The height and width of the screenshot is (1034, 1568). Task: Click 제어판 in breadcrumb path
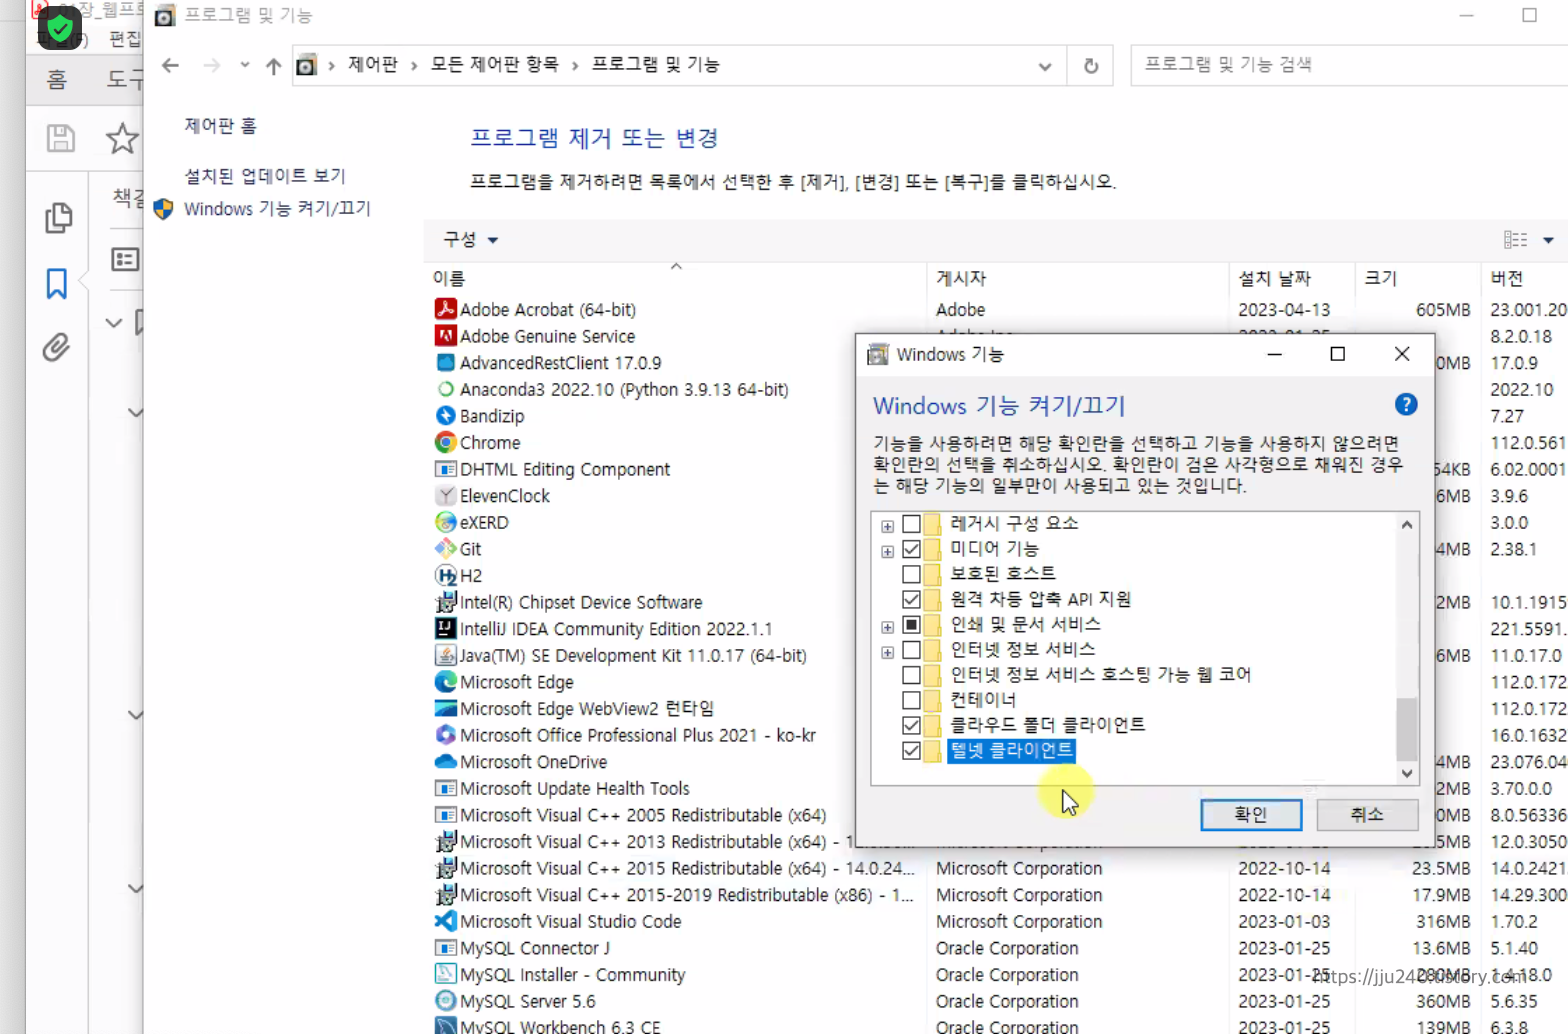point(373,65)
